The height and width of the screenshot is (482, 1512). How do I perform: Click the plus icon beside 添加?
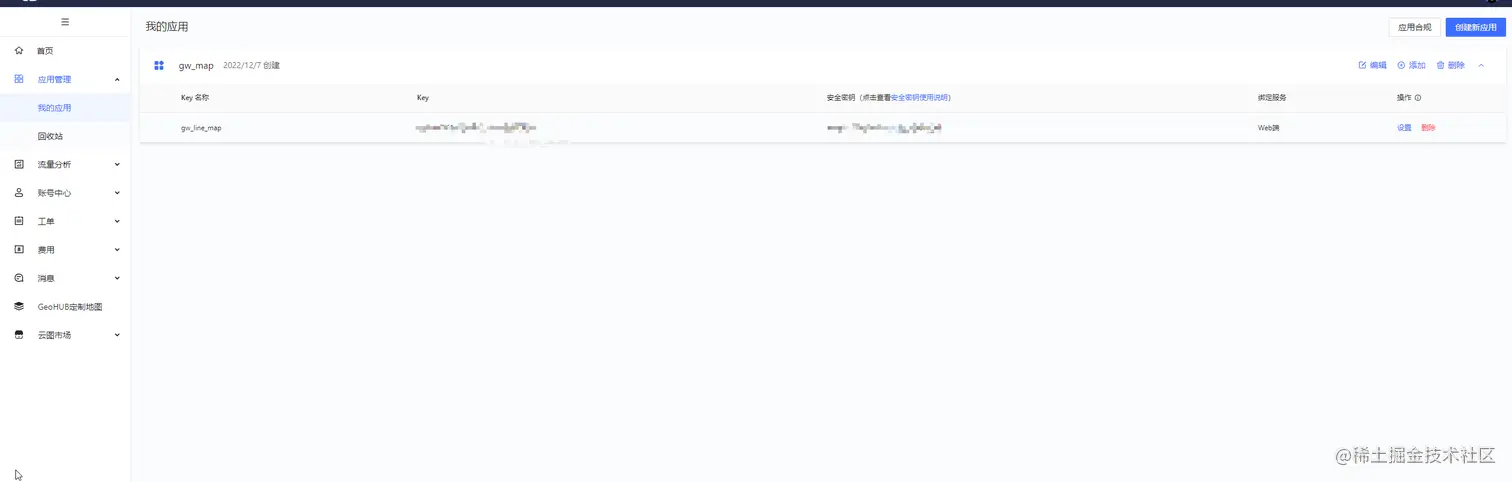click(x=1401, y=65)
